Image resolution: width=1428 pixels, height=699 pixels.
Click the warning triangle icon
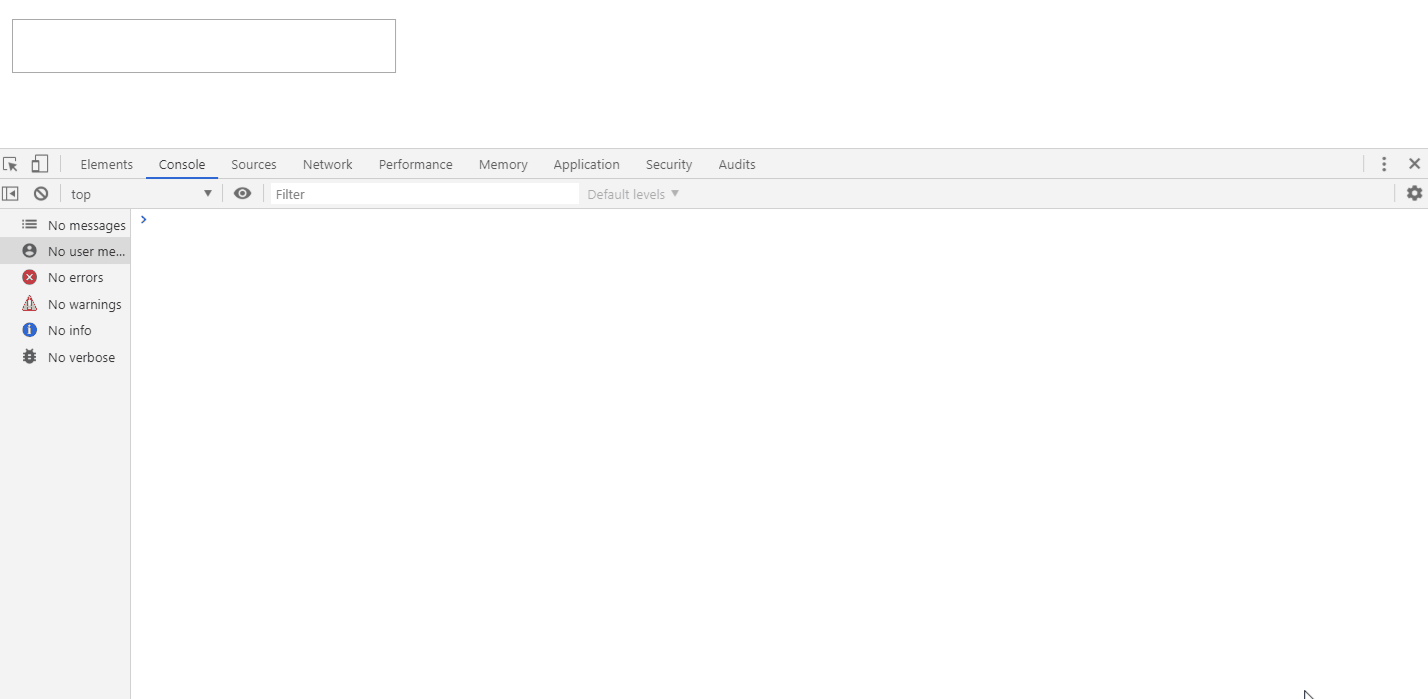[x=29, y=303]
